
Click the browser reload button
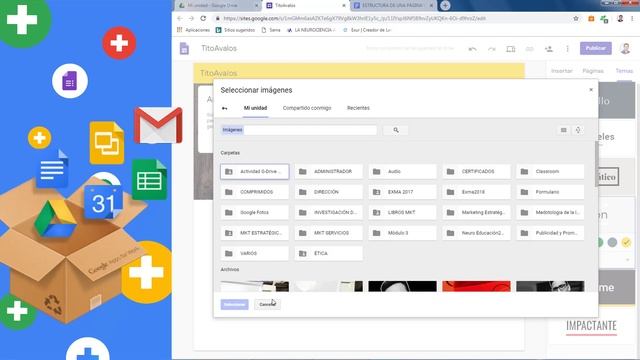[x=203, y=18]
